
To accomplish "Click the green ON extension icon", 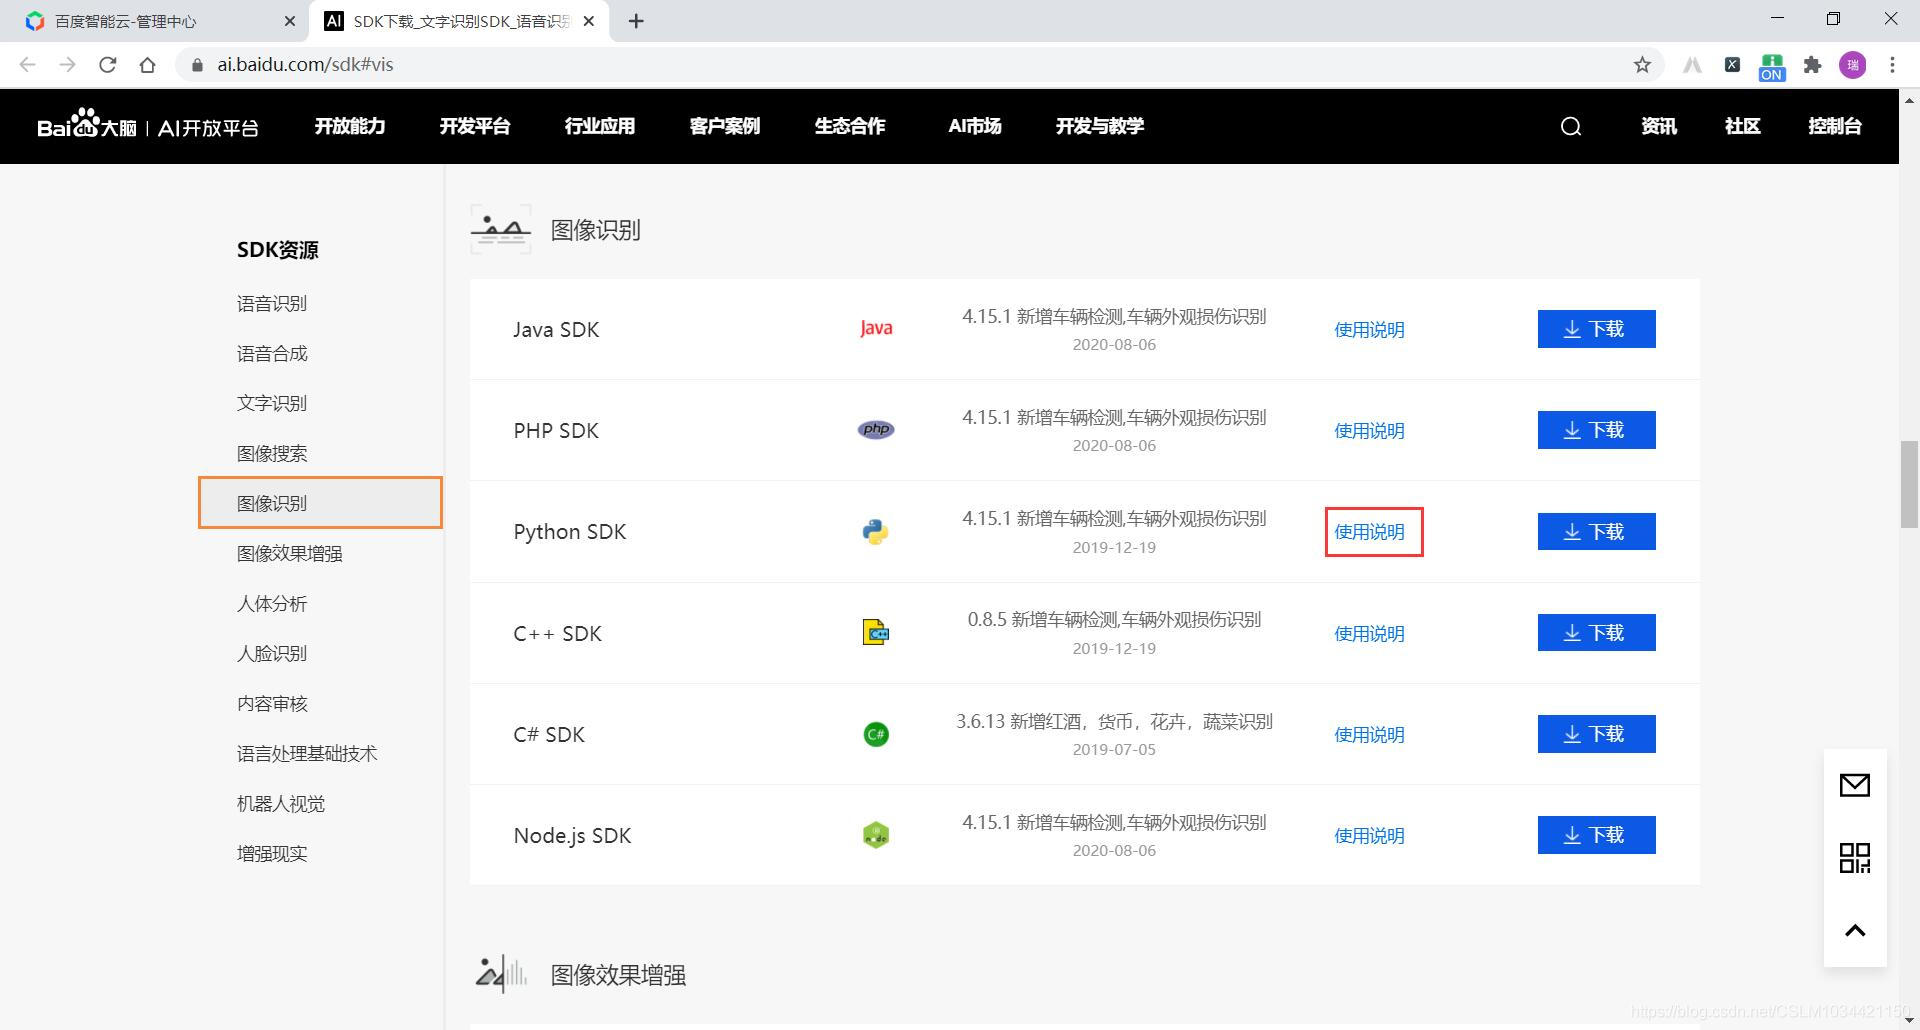I will click(1772, 66).
